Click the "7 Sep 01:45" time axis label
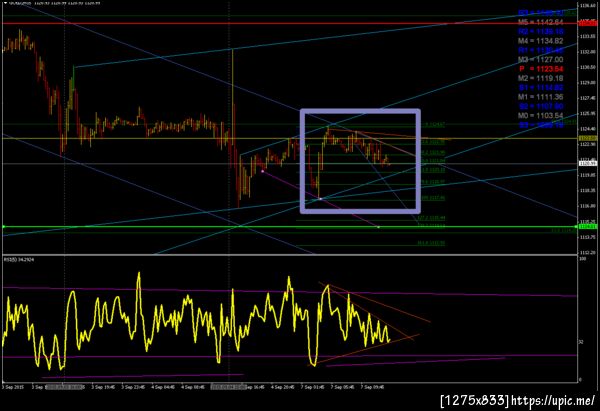Viewport: 600px width, 411px height. (313, 387)
